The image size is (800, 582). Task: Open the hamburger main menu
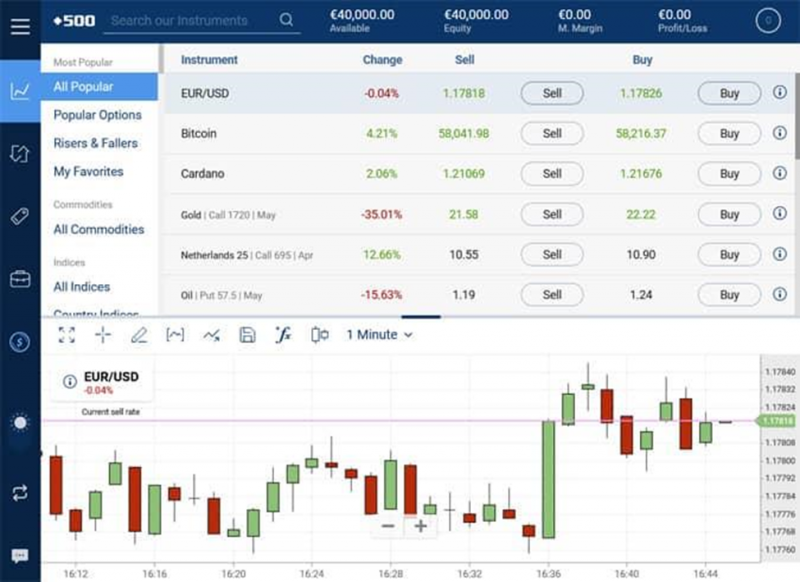20,25
